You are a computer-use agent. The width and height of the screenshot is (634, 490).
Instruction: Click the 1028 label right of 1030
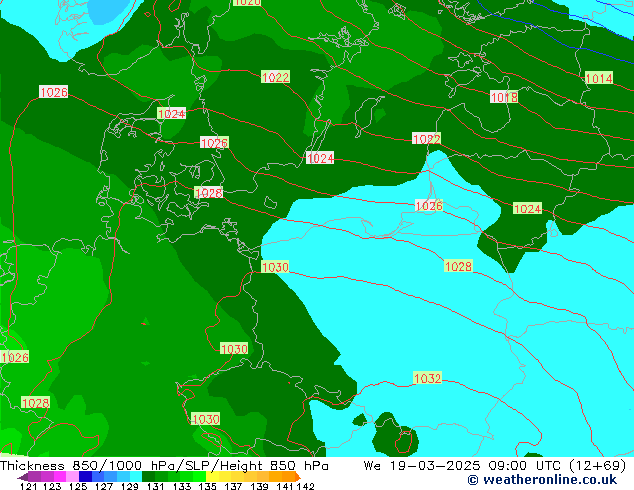pos(458,266)
